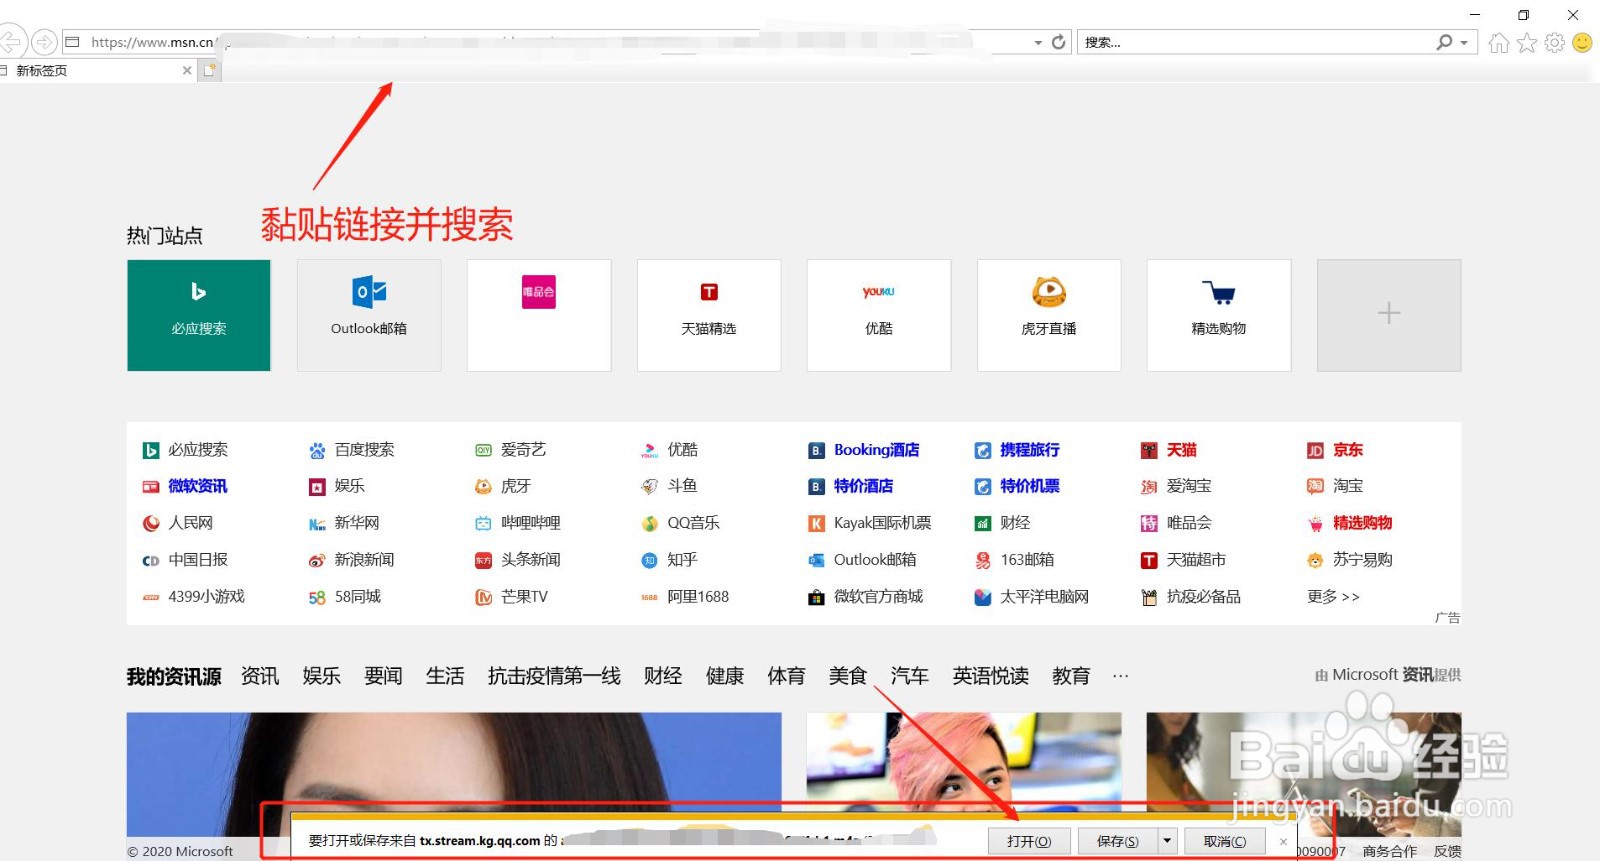1600x861 pixels.
Task: Click the 打开(O) button in download bar
Action: tap(1029, 841)
